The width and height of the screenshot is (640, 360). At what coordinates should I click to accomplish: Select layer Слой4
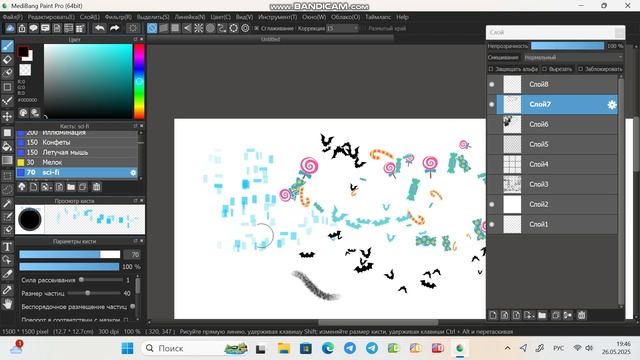point(552,164)
